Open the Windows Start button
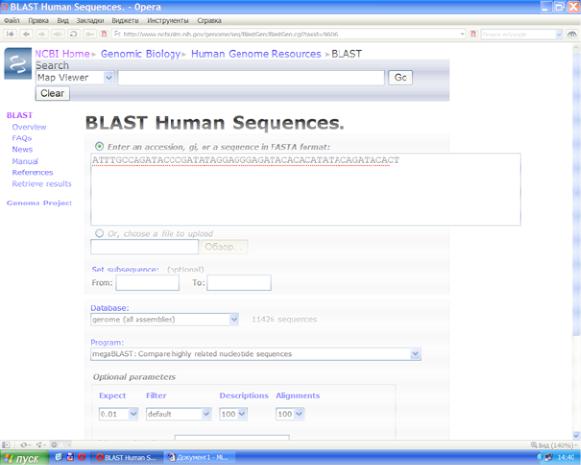 click(24, 458)
